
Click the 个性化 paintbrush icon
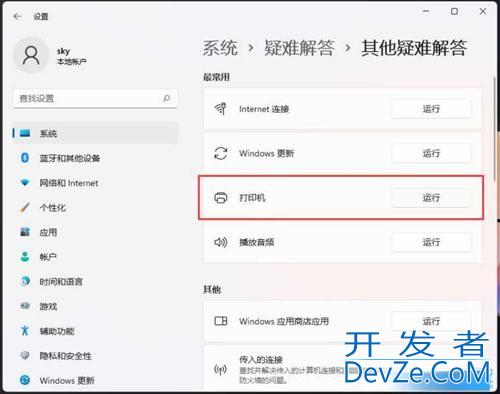[x=25, y=207]
